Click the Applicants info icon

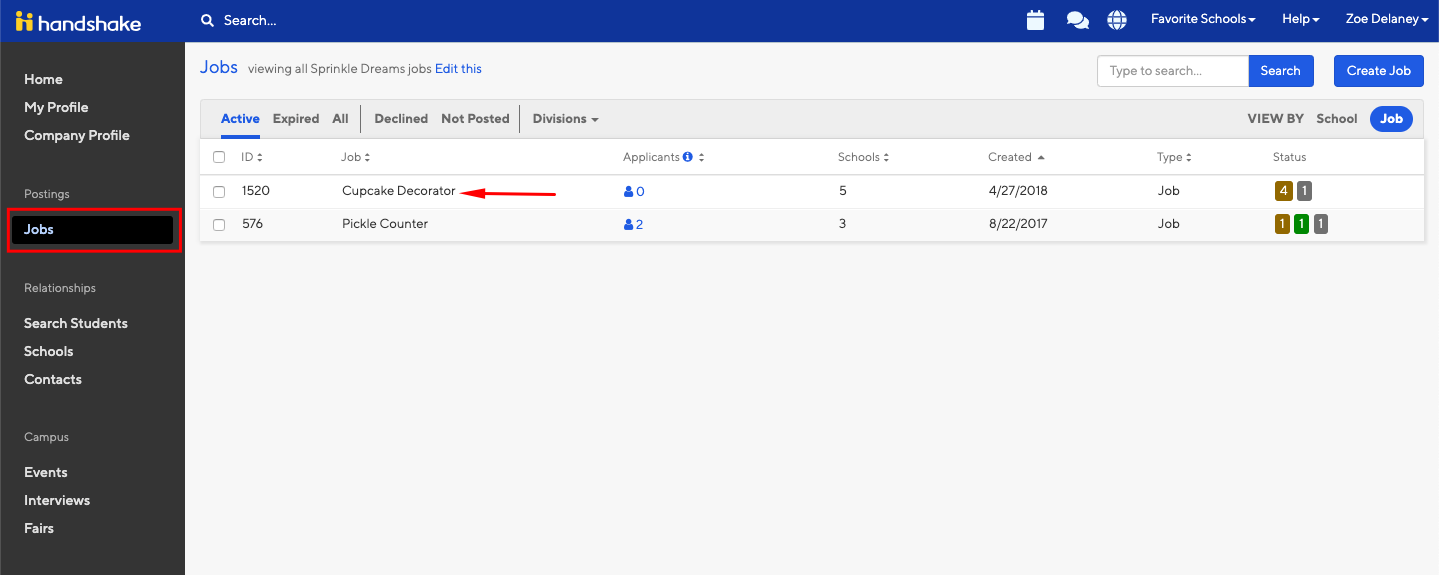coord(688,157)
